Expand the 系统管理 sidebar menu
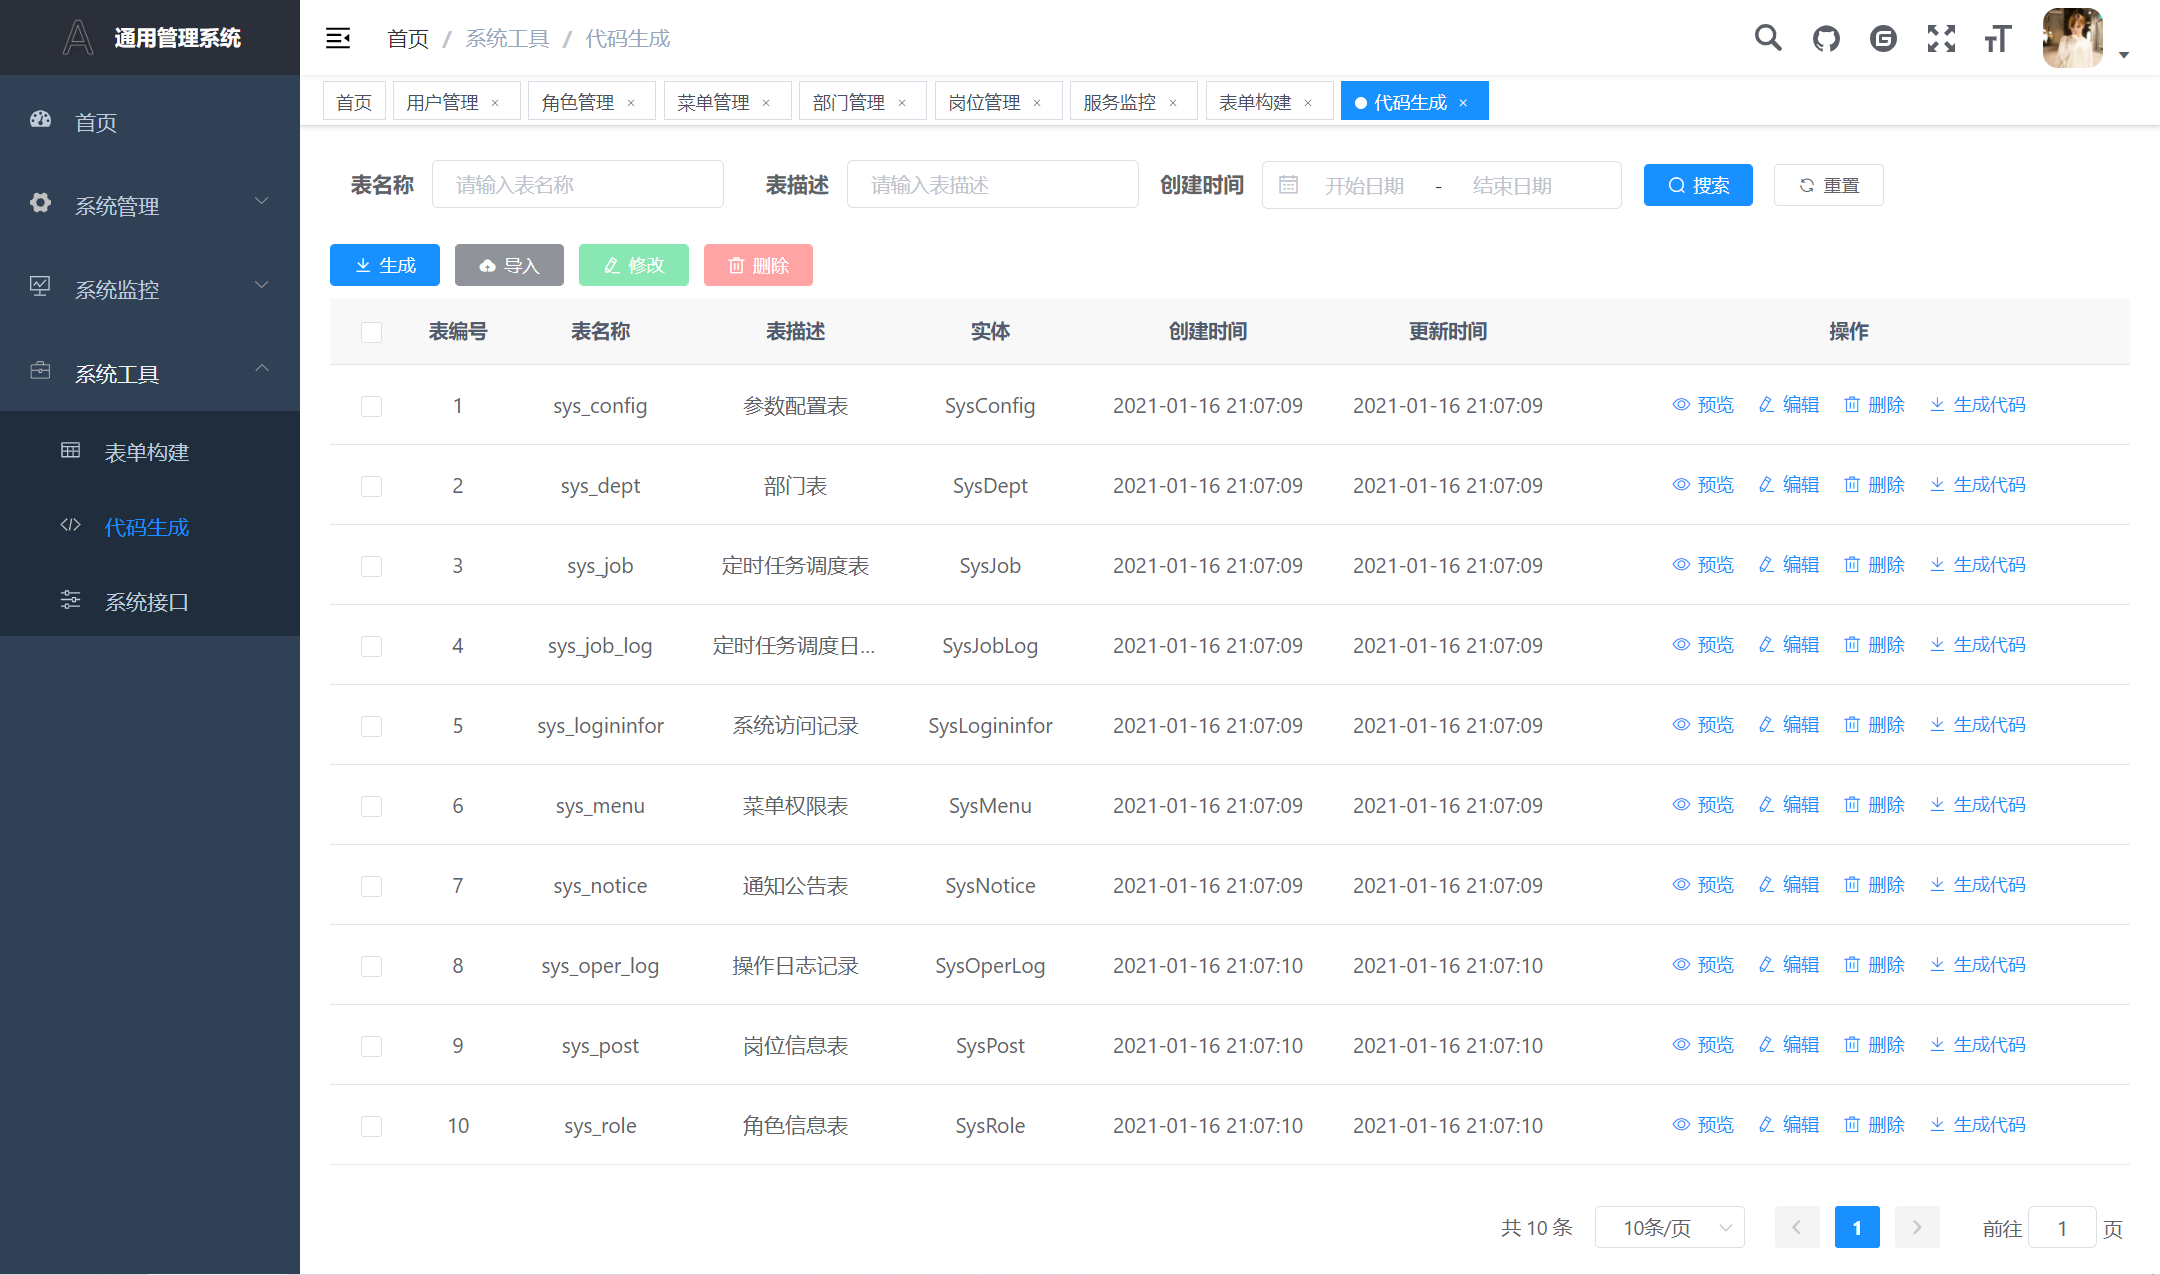2160x1275 pixels. pos(150,205)
